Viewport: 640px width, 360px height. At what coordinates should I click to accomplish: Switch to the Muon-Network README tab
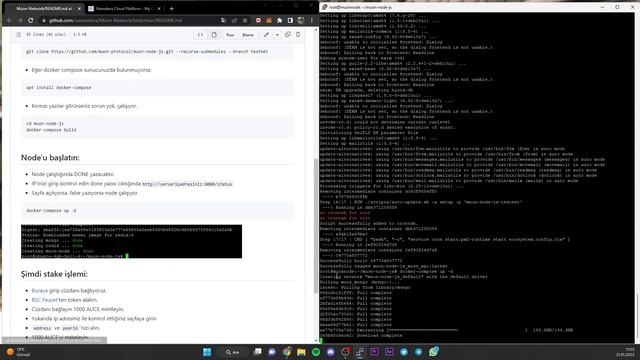[44, 9]
